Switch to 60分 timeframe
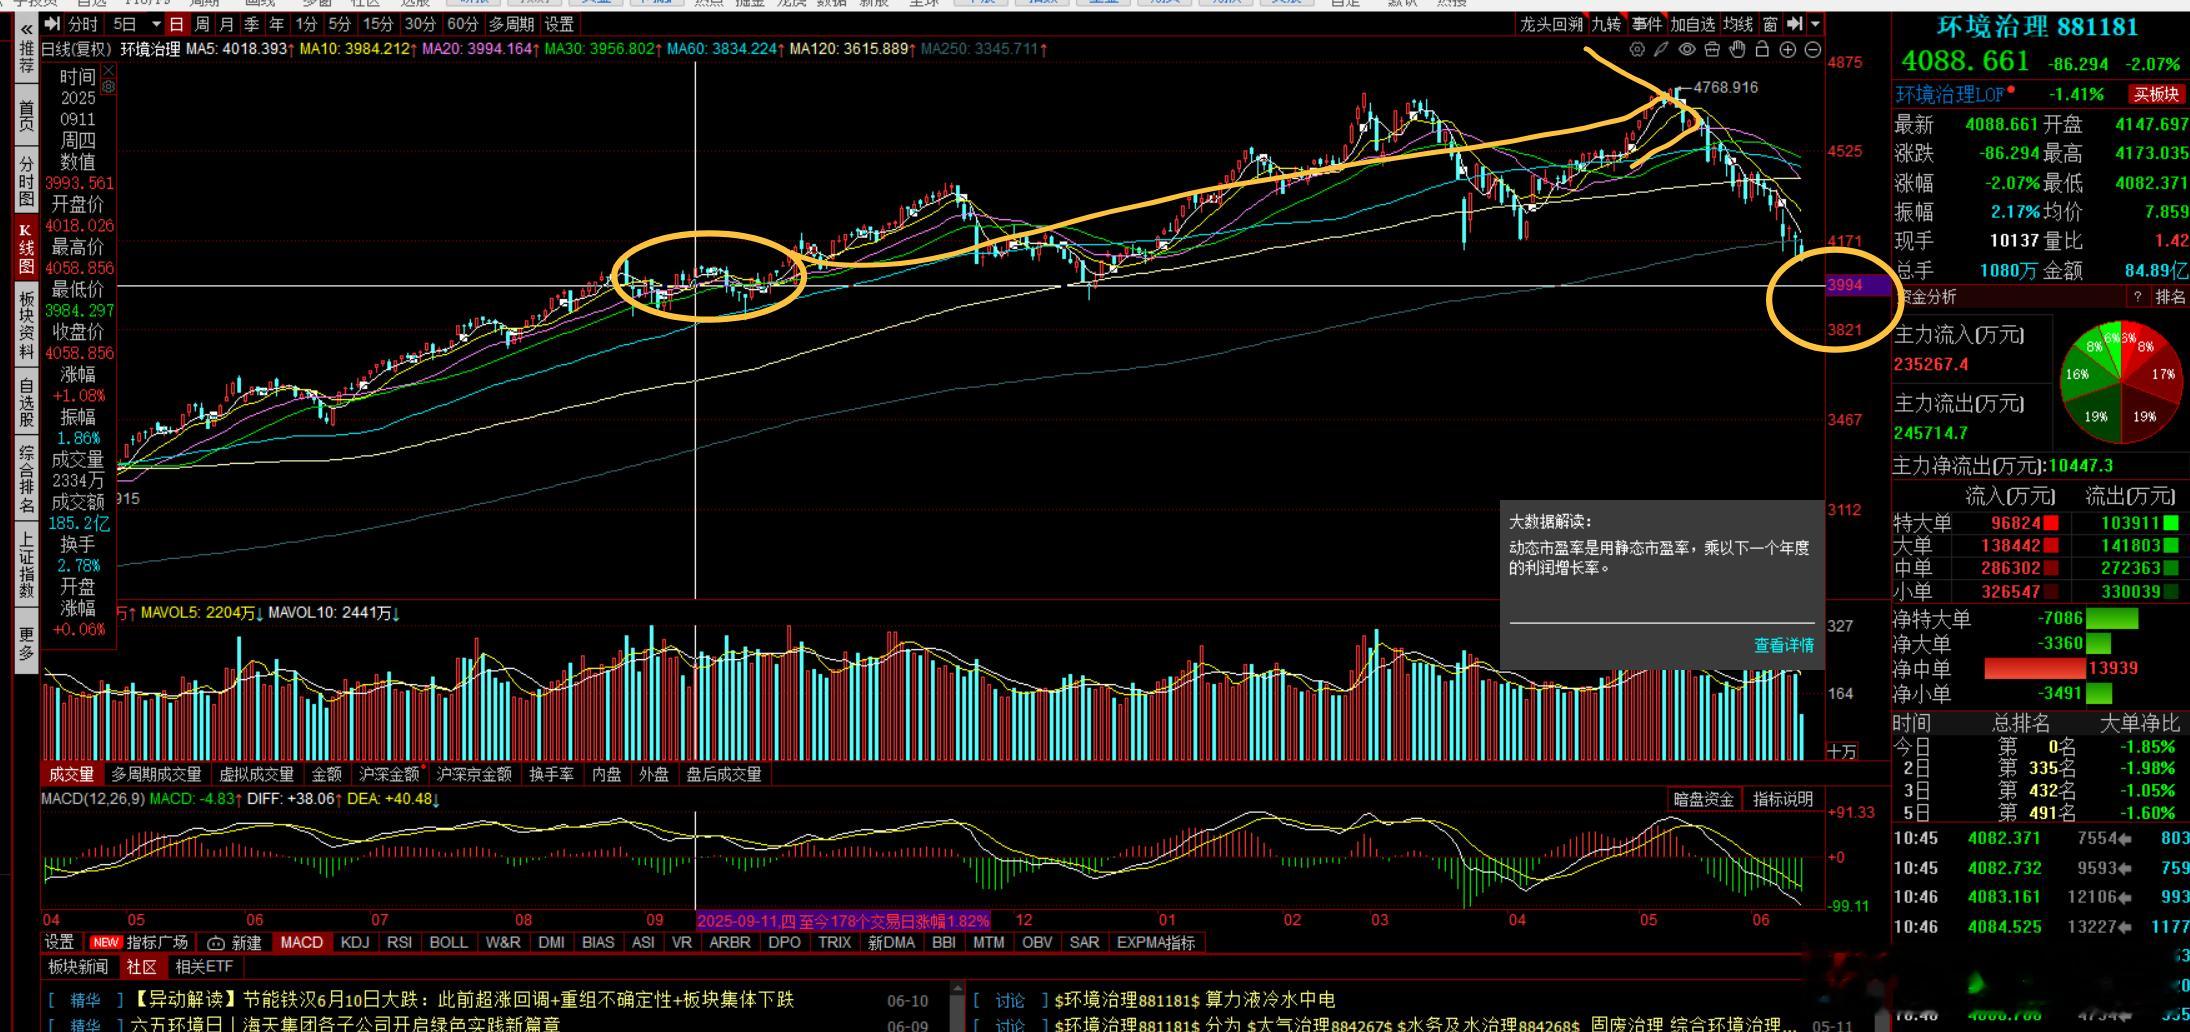 (x=463, y=24)
